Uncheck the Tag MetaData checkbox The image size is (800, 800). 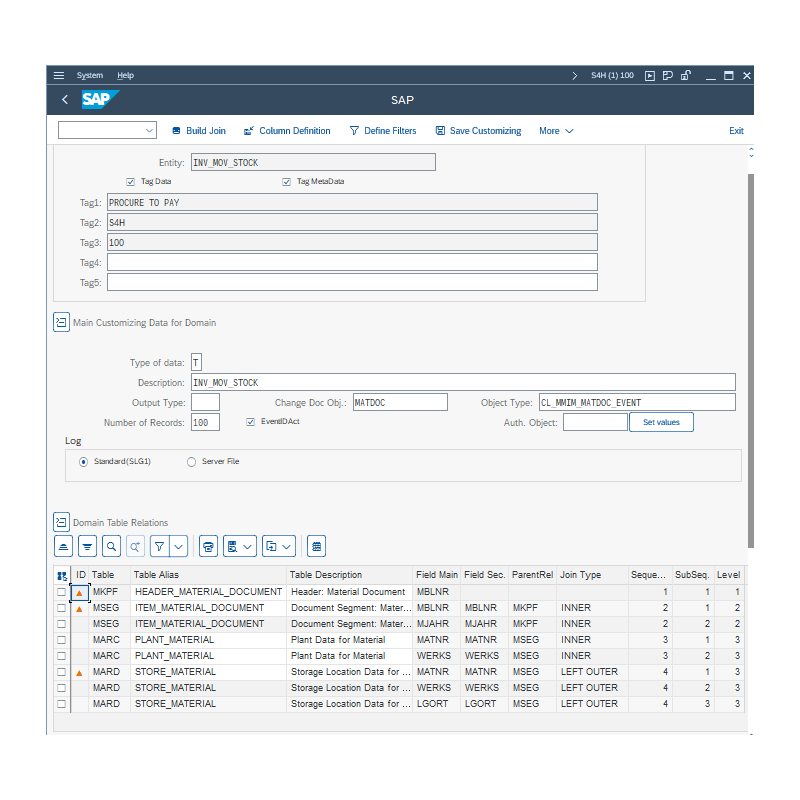287,182
